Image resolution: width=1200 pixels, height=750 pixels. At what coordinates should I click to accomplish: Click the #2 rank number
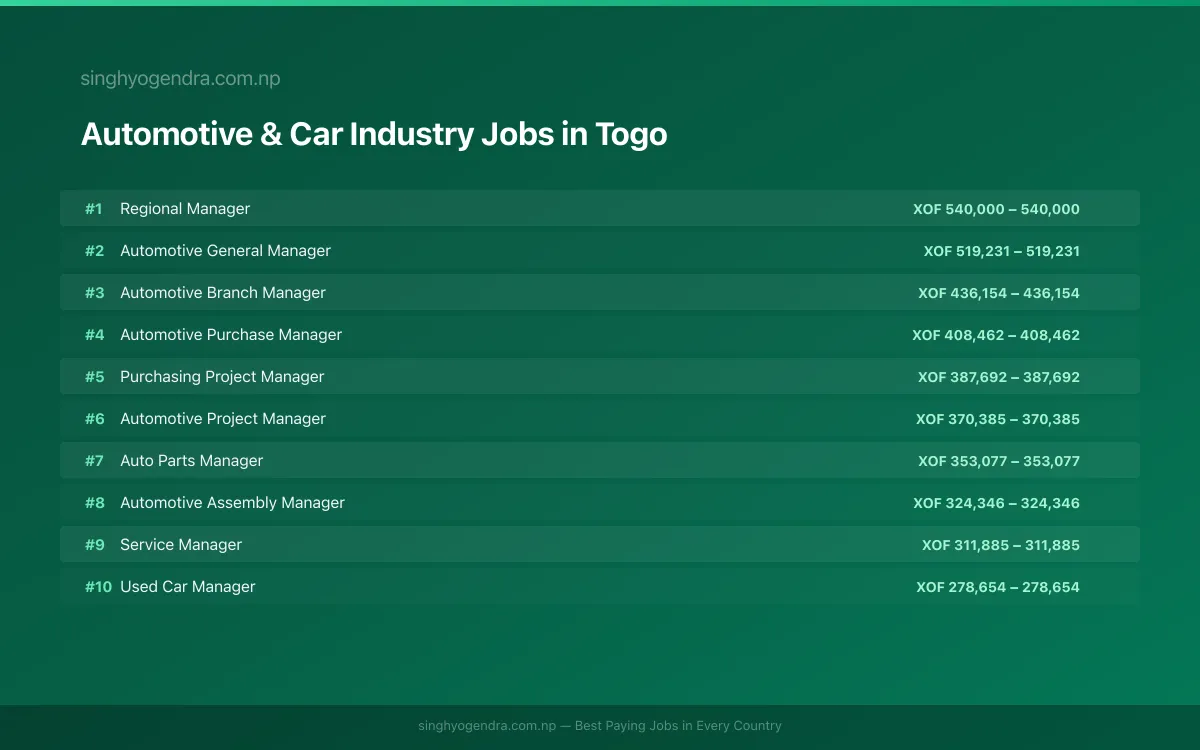click(94, 251)
